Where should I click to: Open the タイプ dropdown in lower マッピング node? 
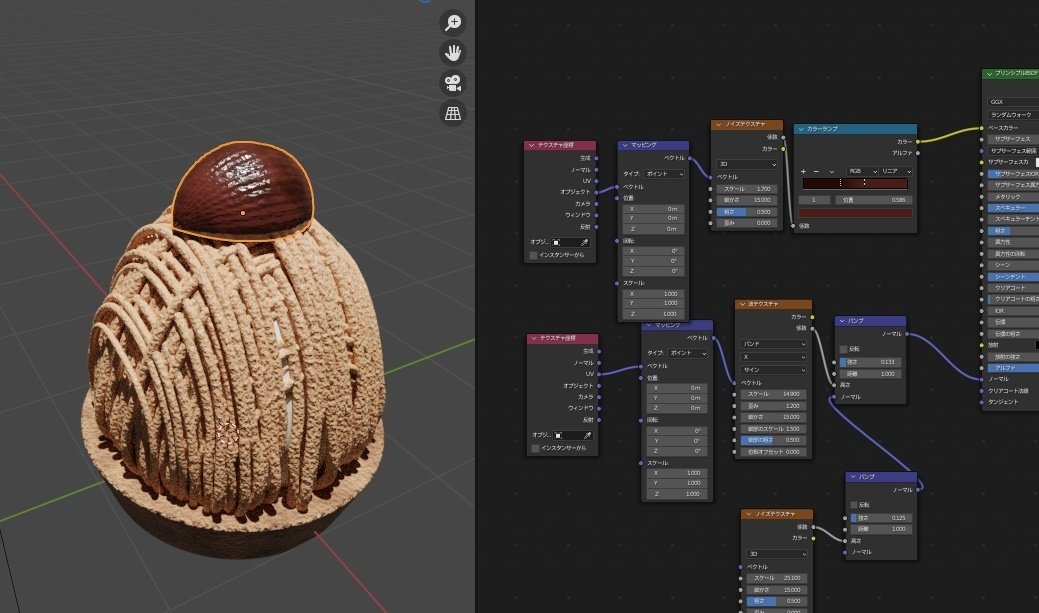(688, 353)
